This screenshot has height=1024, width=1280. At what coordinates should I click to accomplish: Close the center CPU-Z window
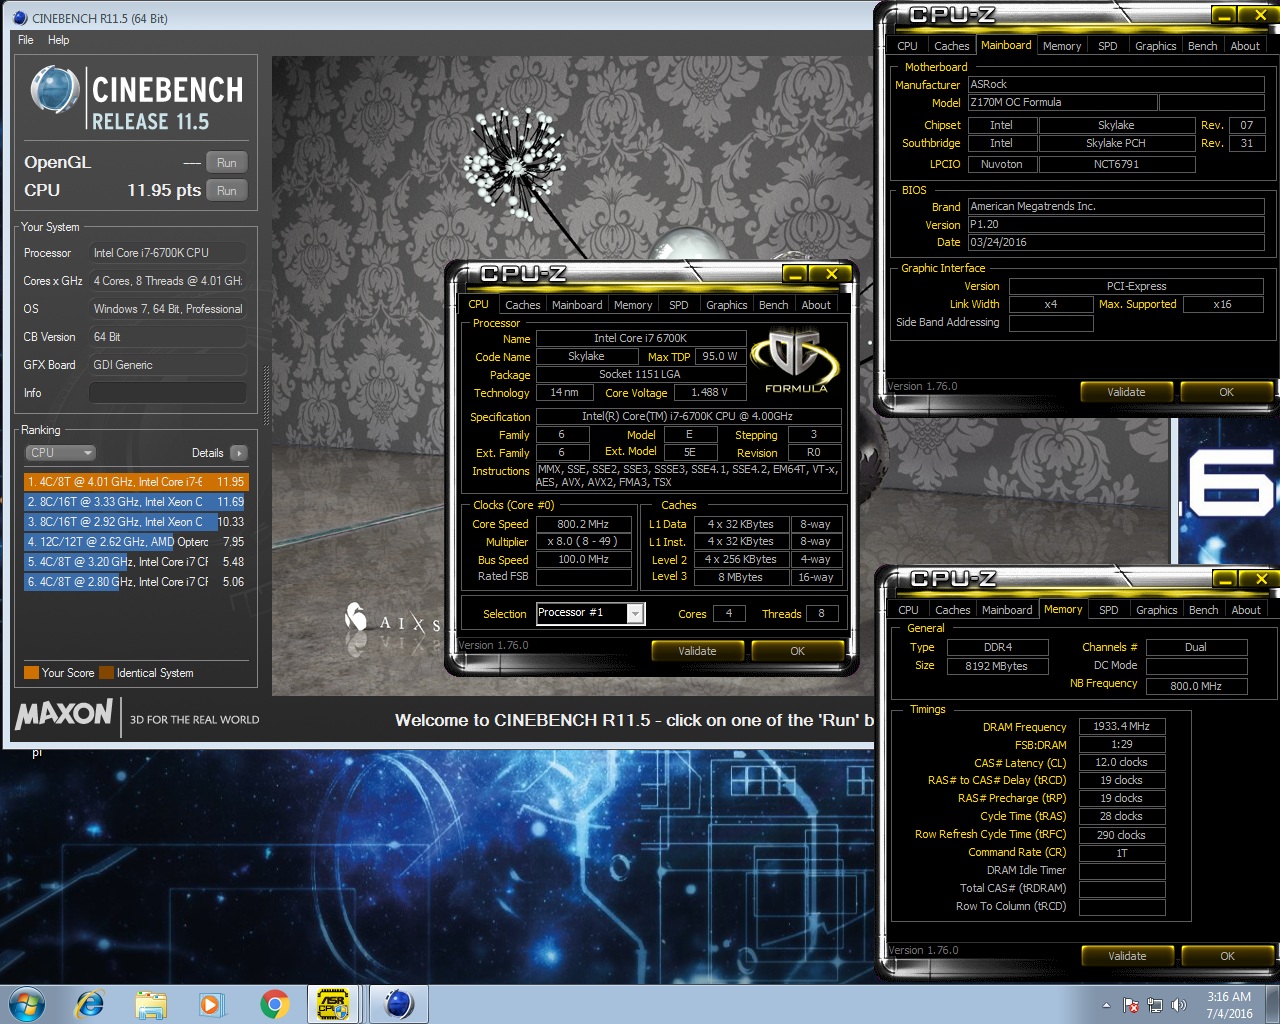[831, 274]
